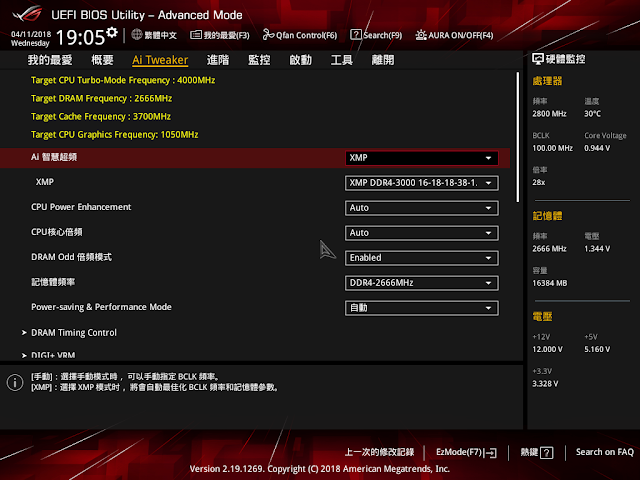Switch to 啟動 tab

pos(300,60)
